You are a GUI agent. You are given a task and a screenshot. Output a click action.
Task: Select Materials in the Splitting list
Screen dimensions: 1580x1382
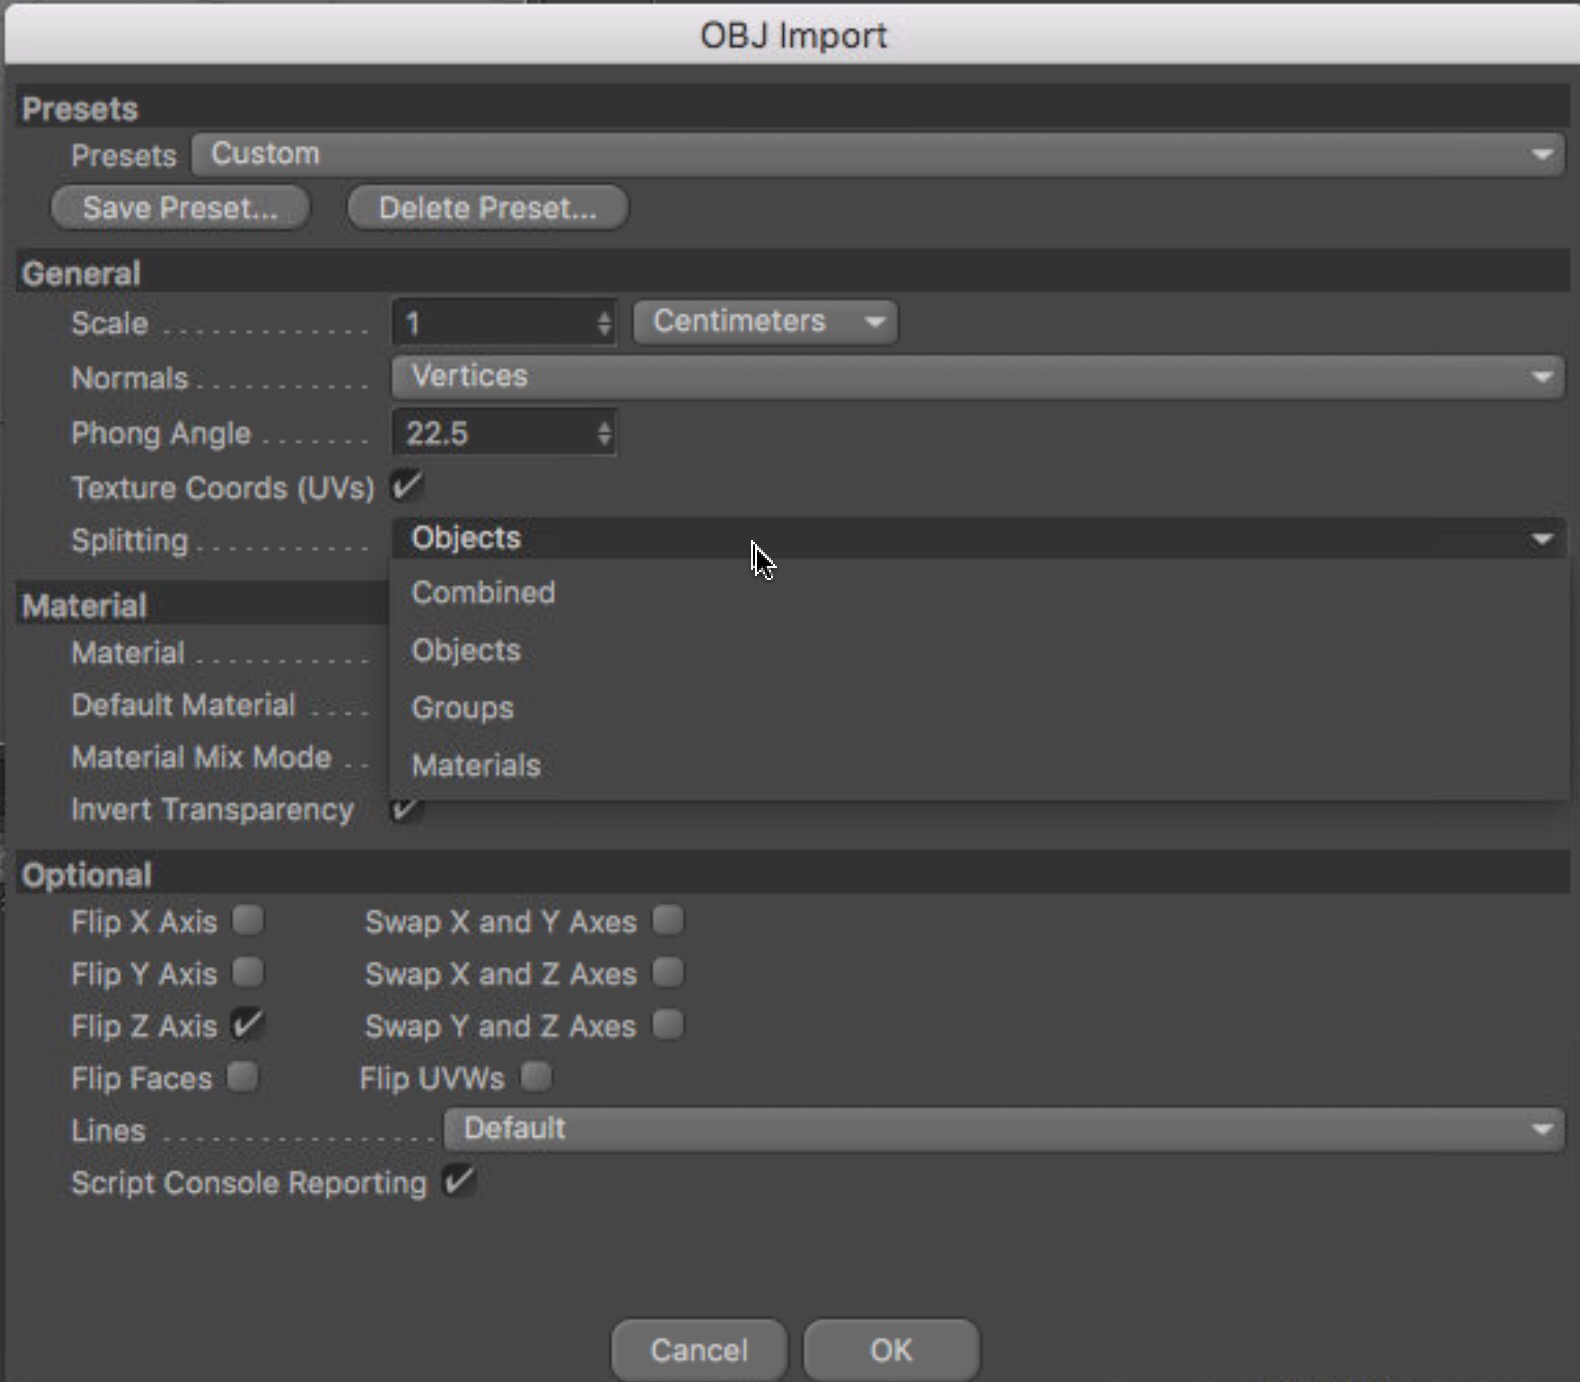(x=977, y=766)
